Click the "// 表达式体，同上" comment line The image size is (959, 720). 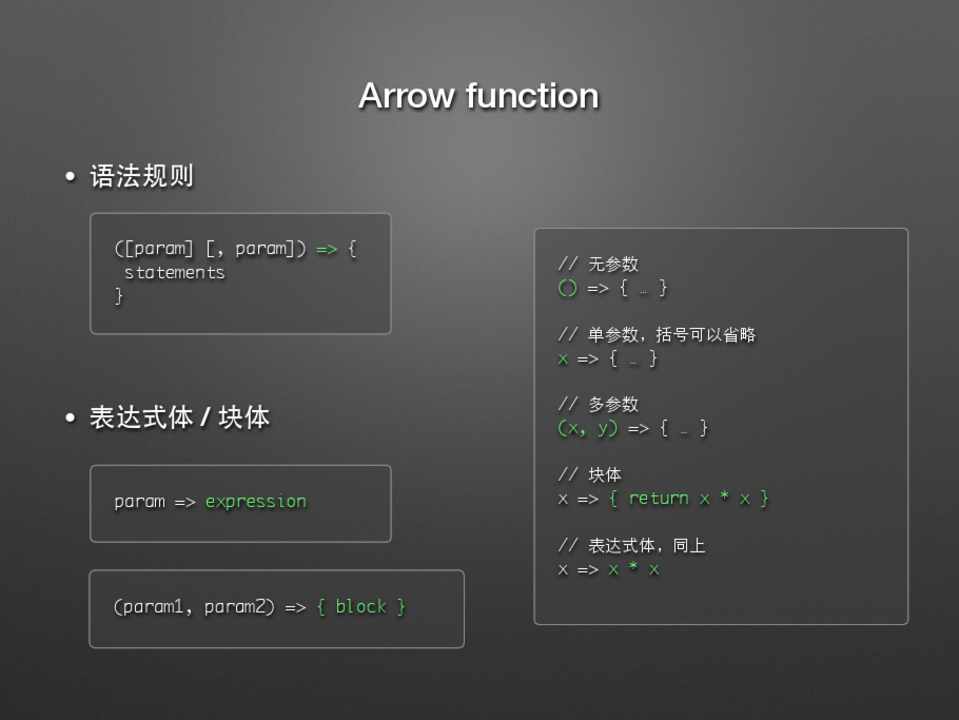click(x=631, y=546)
